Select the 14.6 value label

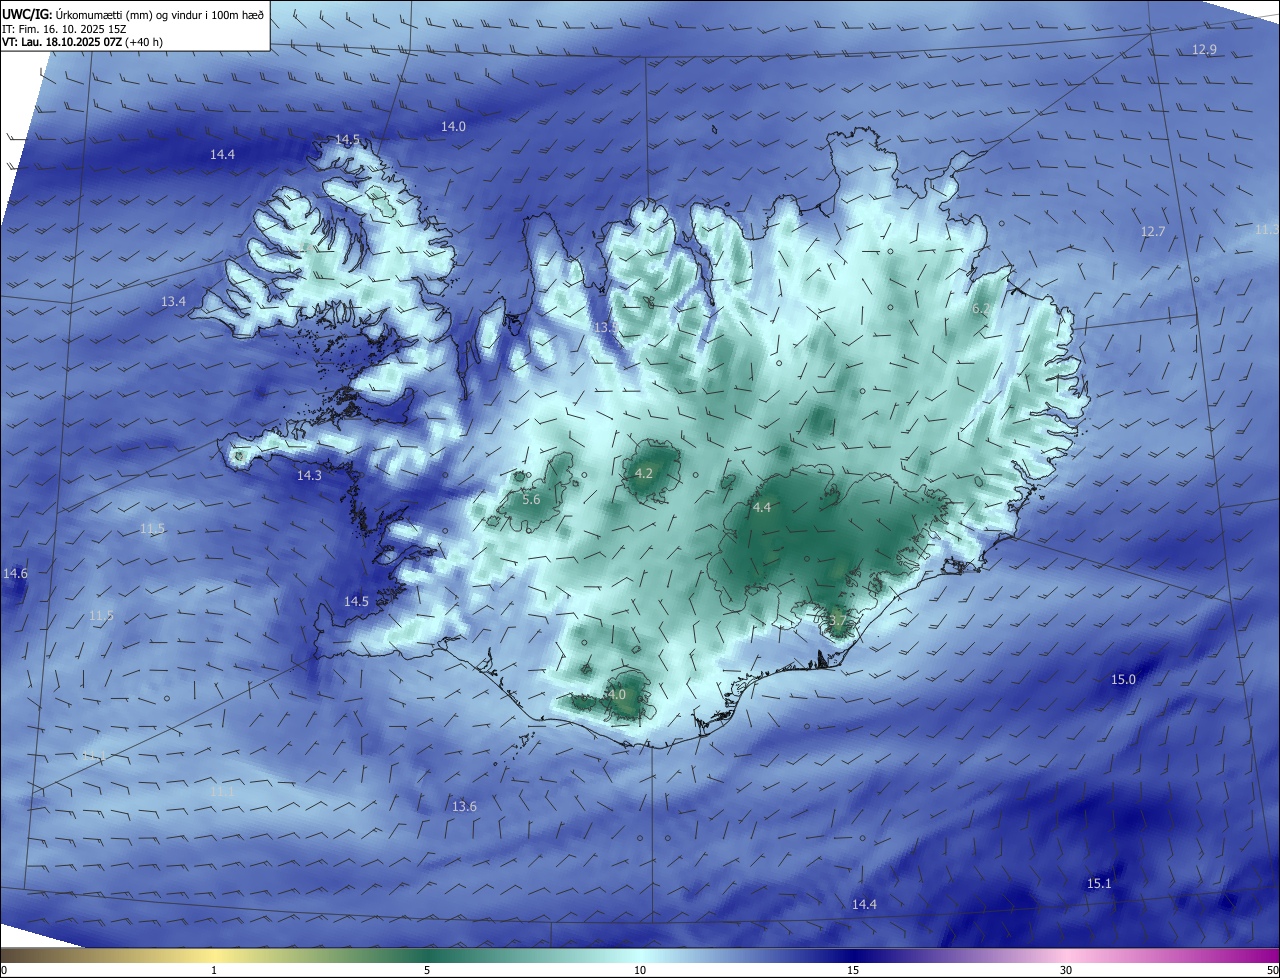[15, 574]
